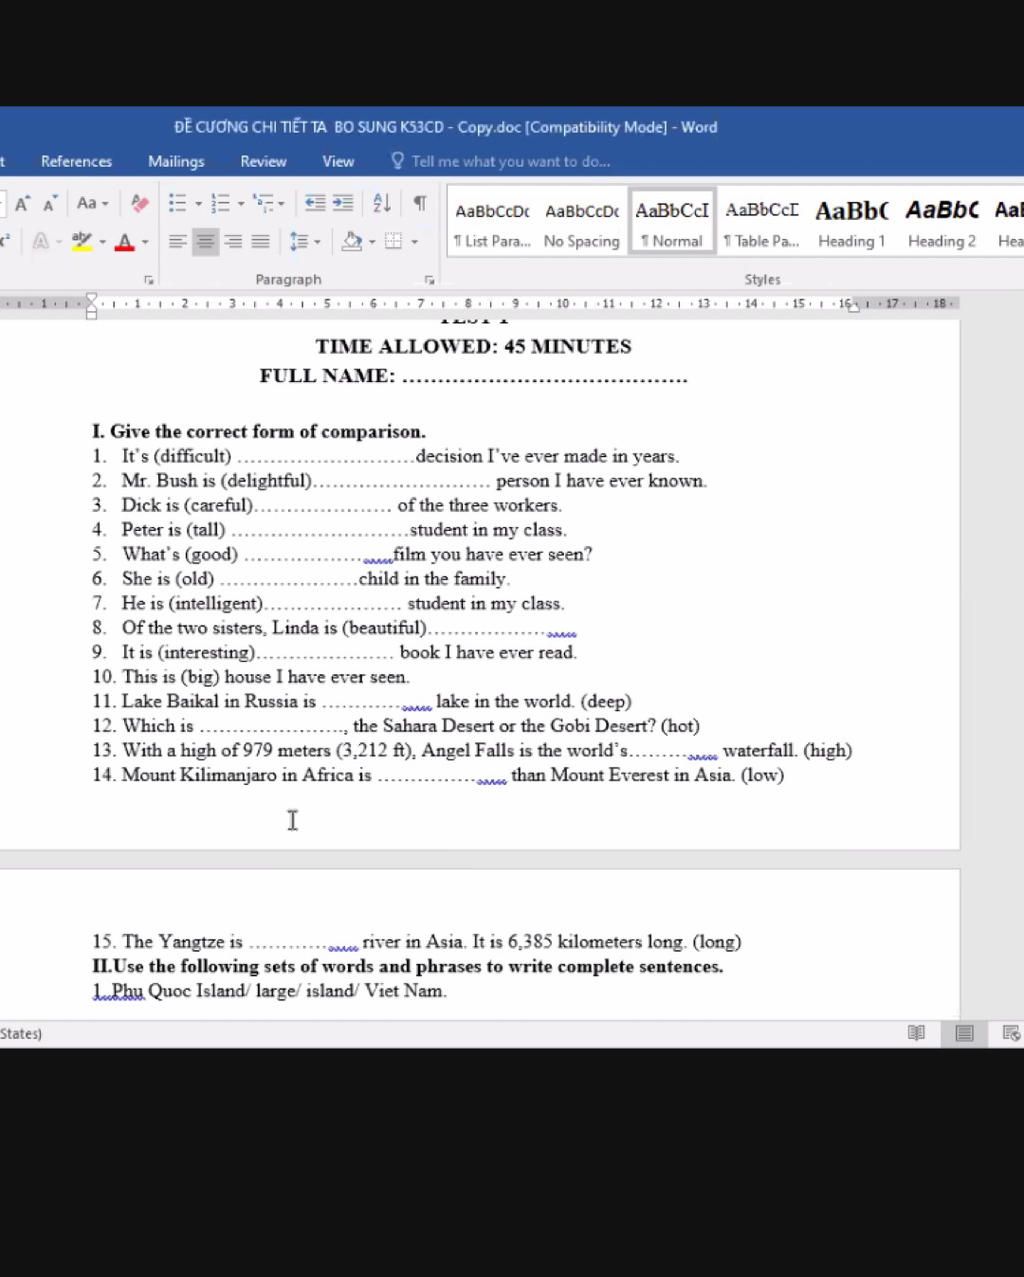Open the Change Case (Aa) menu
The width and height of the screenshot is (1024, 1277).
point(92,203)
